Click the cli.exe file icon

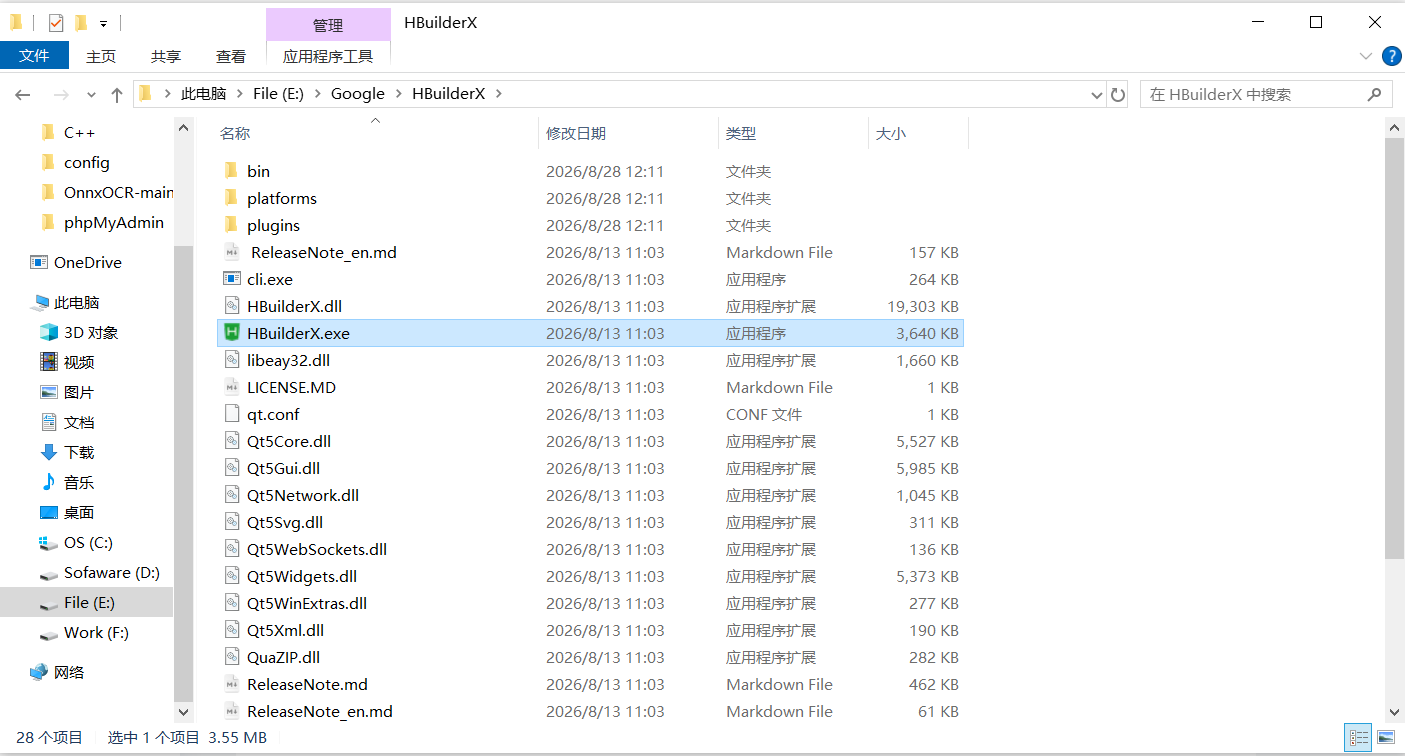click(x=231, y=279)
